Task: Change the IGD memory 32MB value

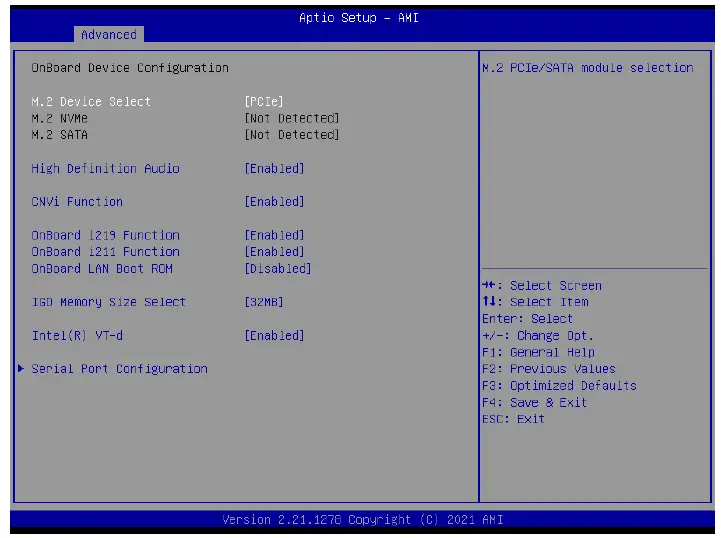Action: point(264,302)
